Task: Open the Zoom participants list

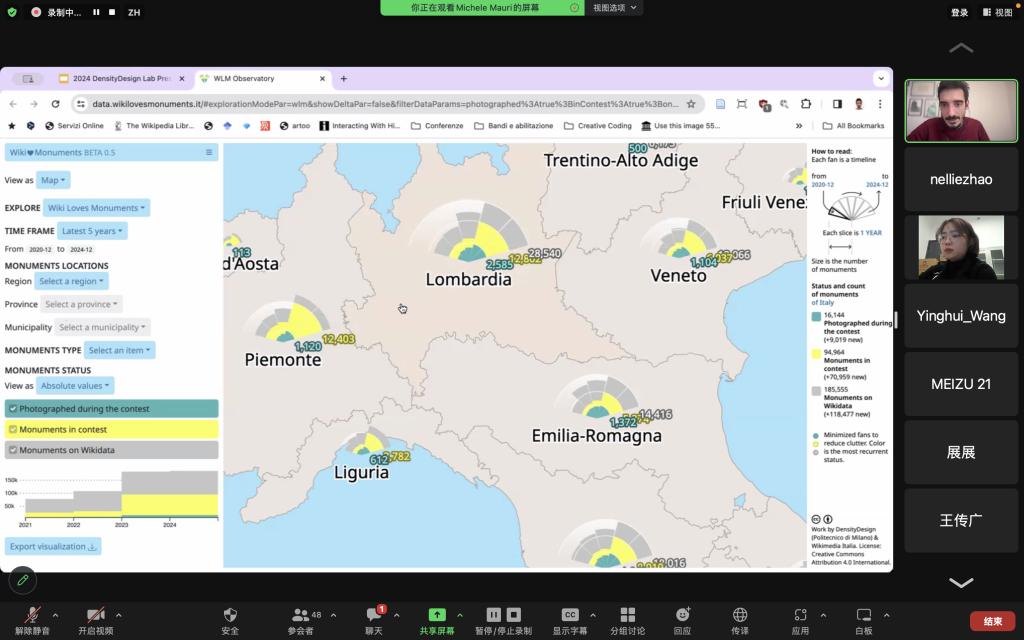Action: 300,615
